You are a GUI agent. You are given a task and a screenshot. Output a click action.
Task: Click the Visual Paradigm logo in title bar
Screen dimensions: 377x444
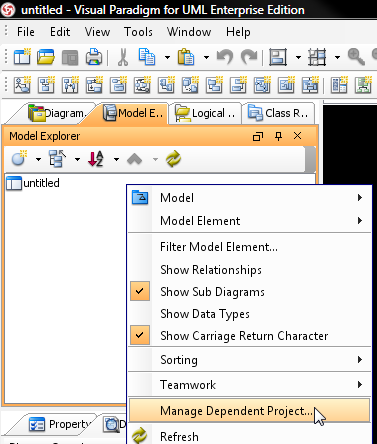8,10
